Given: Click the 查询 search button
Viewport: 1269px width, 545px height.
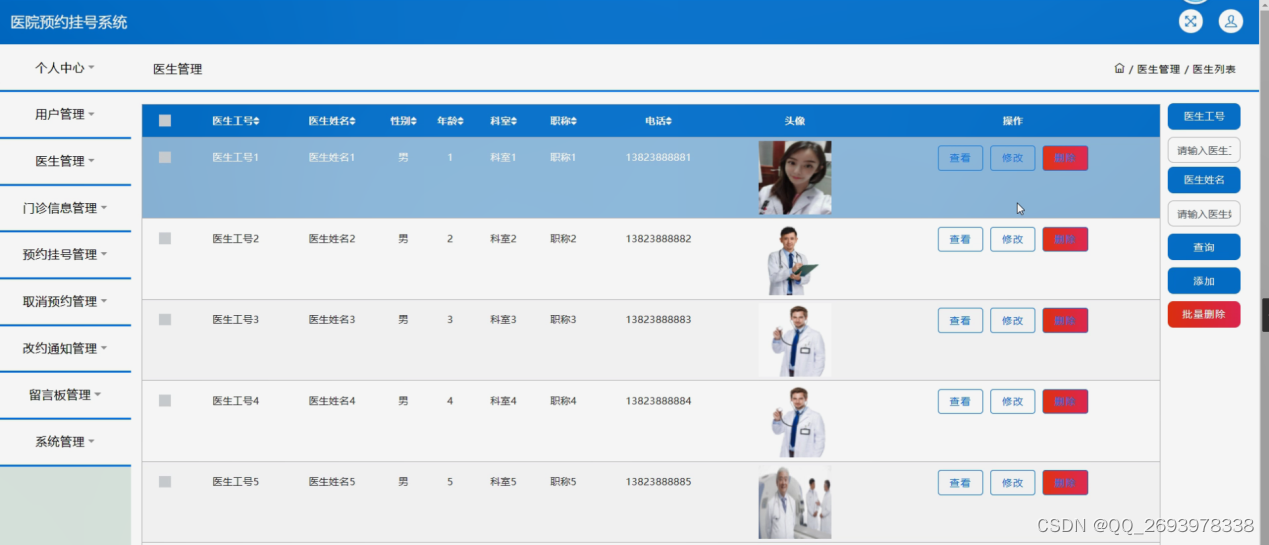Looking at the screenshot, I should (1204, 247).
